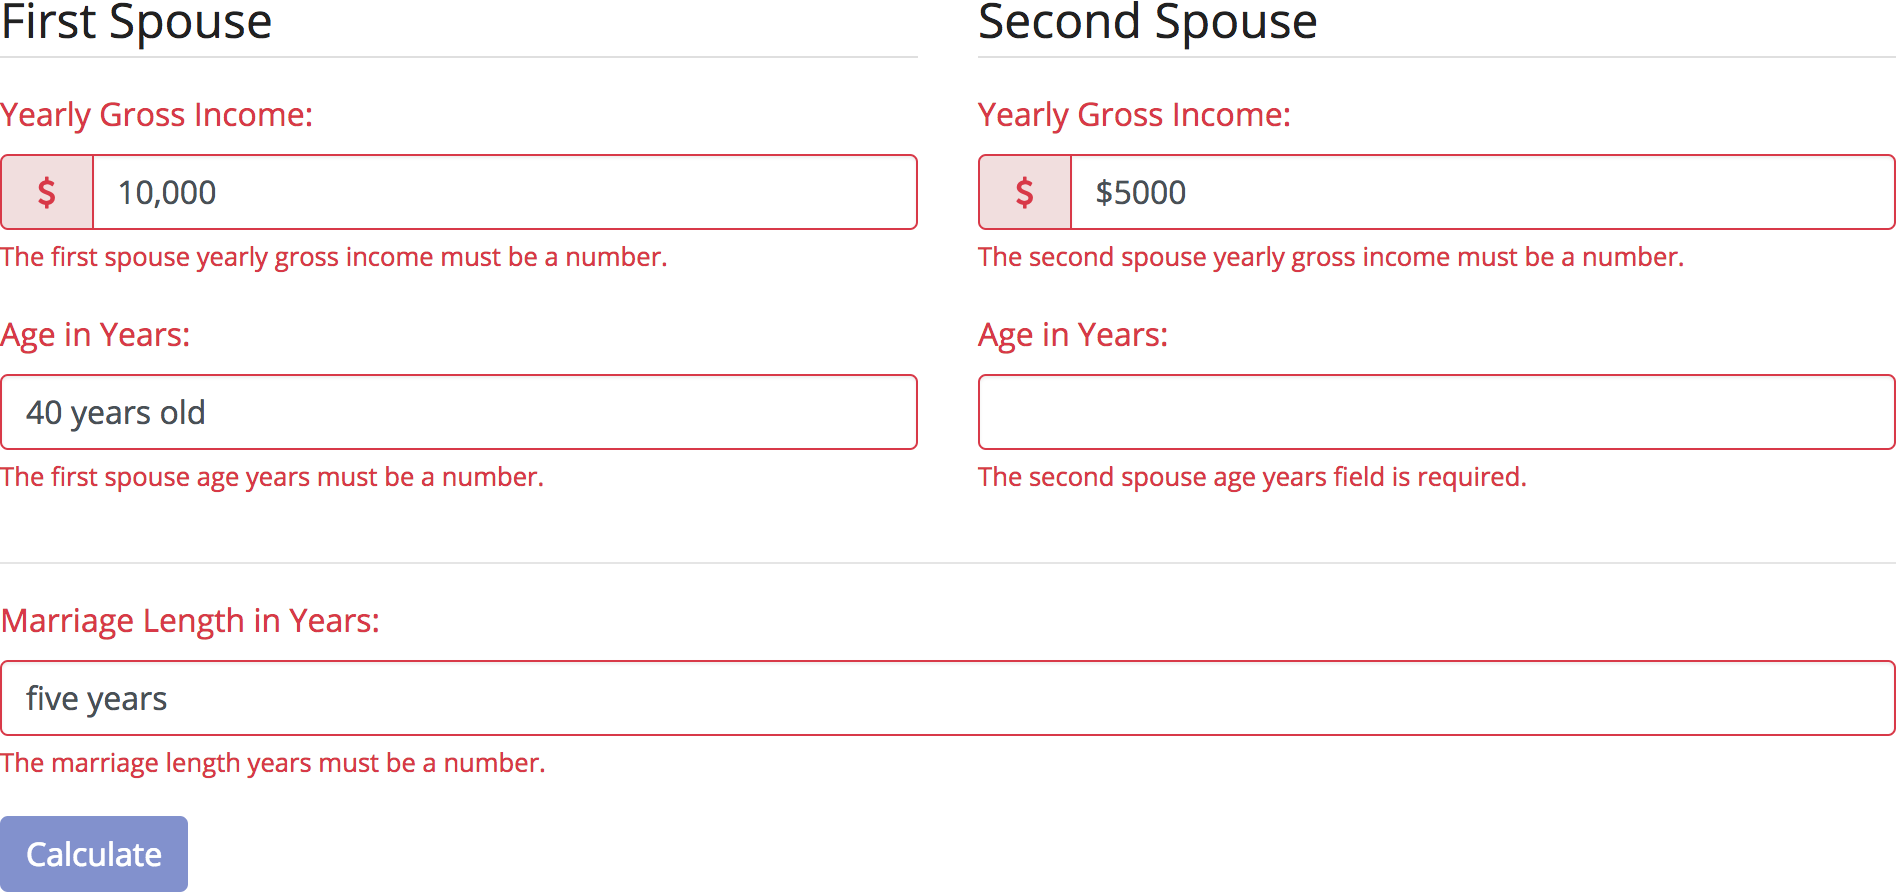Click the 'first spouse age years must be a number' error
The height and width of the screenshot is (892, 1896).
(x=272, y=477)
